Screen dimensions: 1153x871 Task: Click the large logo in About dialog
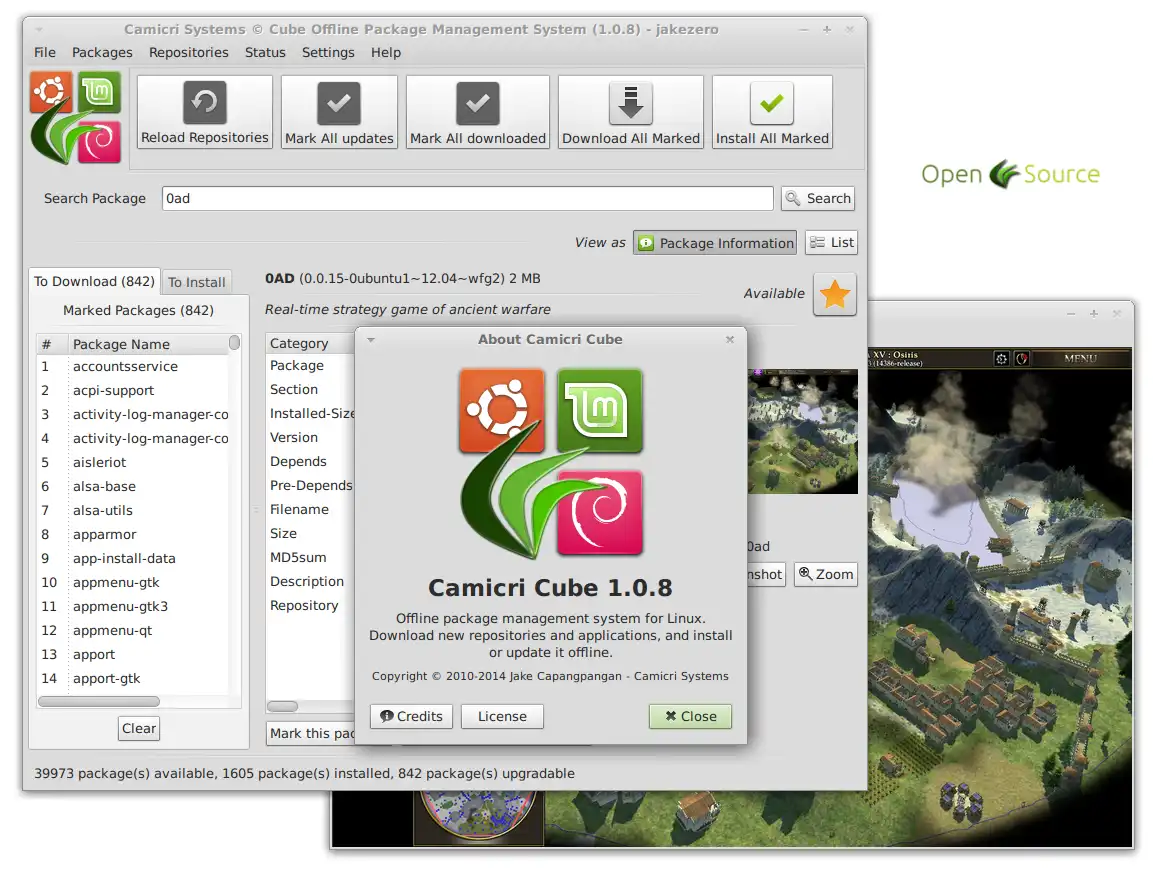tap(551, 463)
